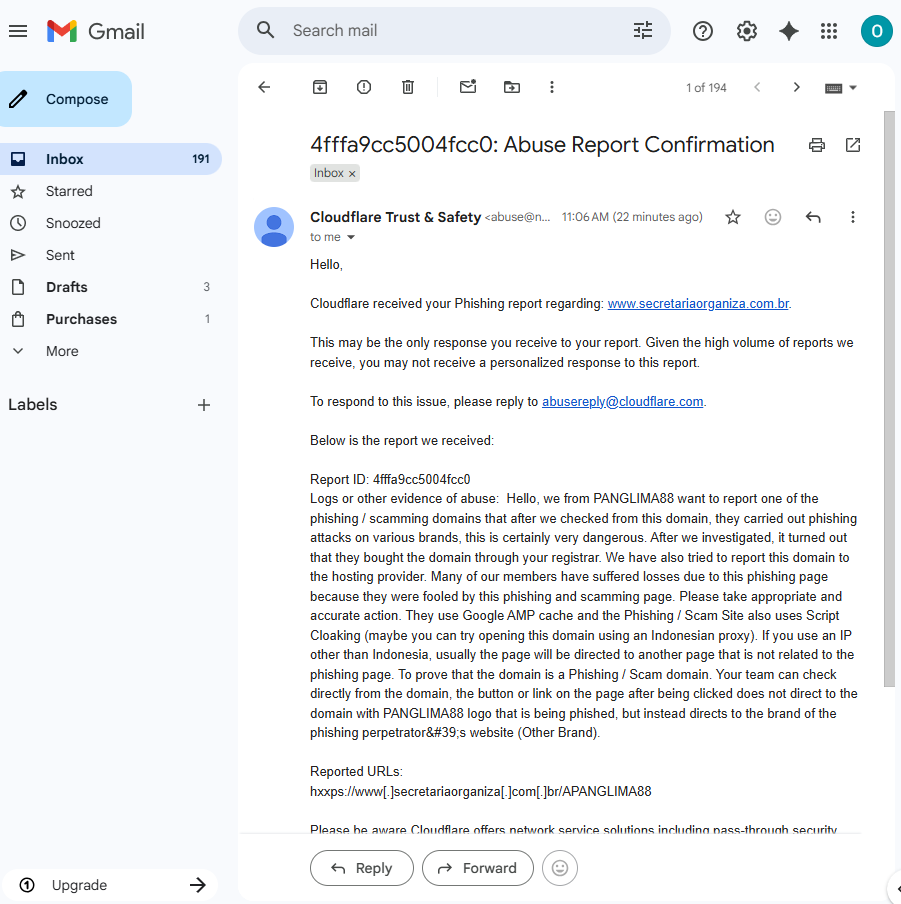Open the www.secretariaorganiza.com.br link

click(x=698, y=303)
